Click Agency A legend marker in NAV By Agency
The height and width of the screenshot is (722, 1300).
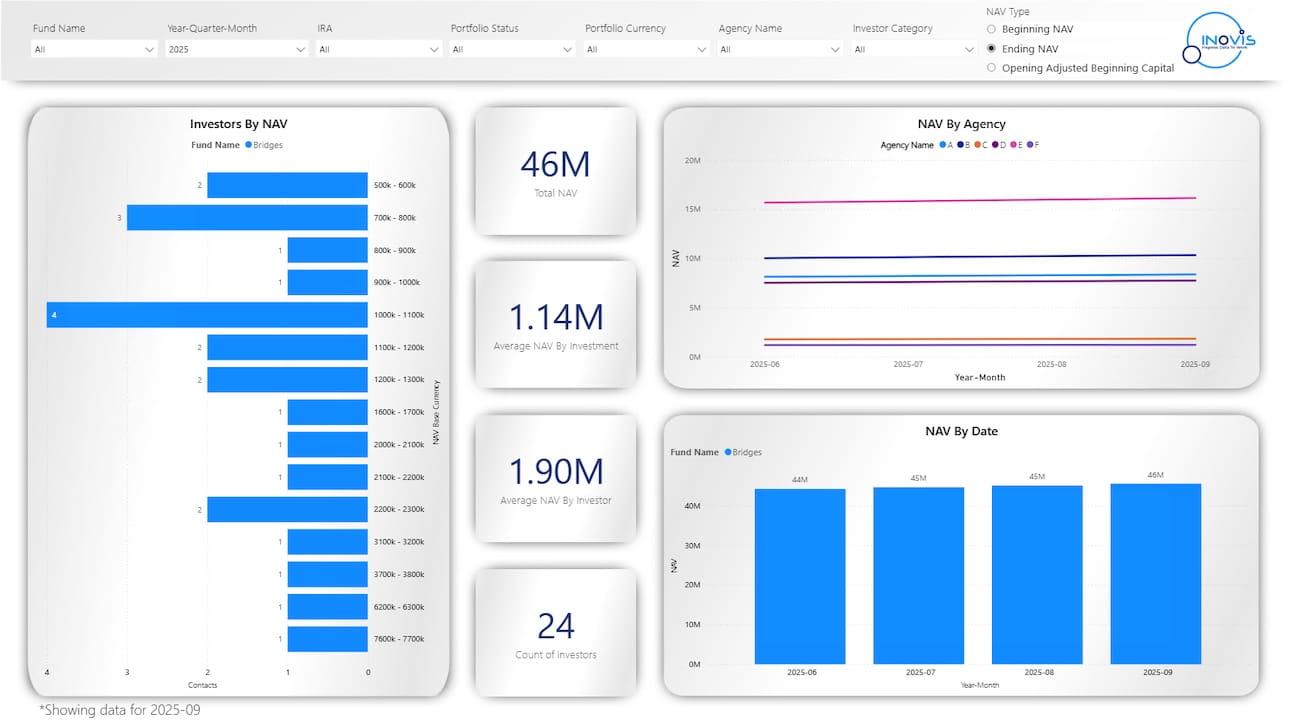click(x=943, y=145)
